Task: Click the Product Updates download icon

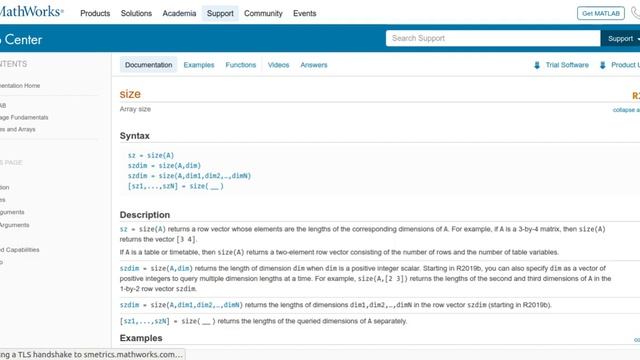Action: coord(602,65)
